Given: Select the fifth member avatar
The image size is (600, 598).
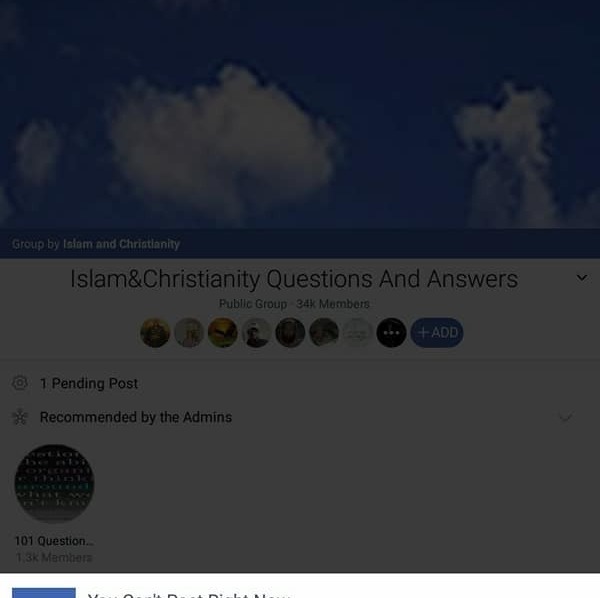Looking at the screenshot, I should [x=290, y=332].
